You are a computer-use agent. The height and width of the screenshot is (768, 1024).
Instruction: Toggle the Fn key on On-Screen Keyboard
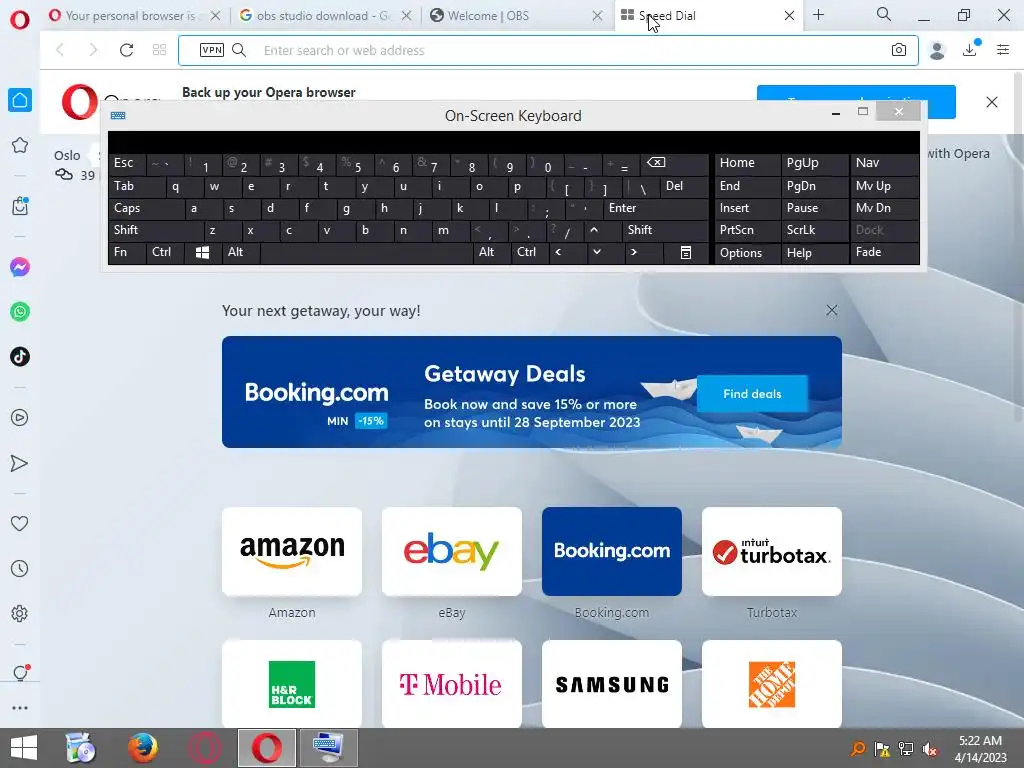pos(127,252)
